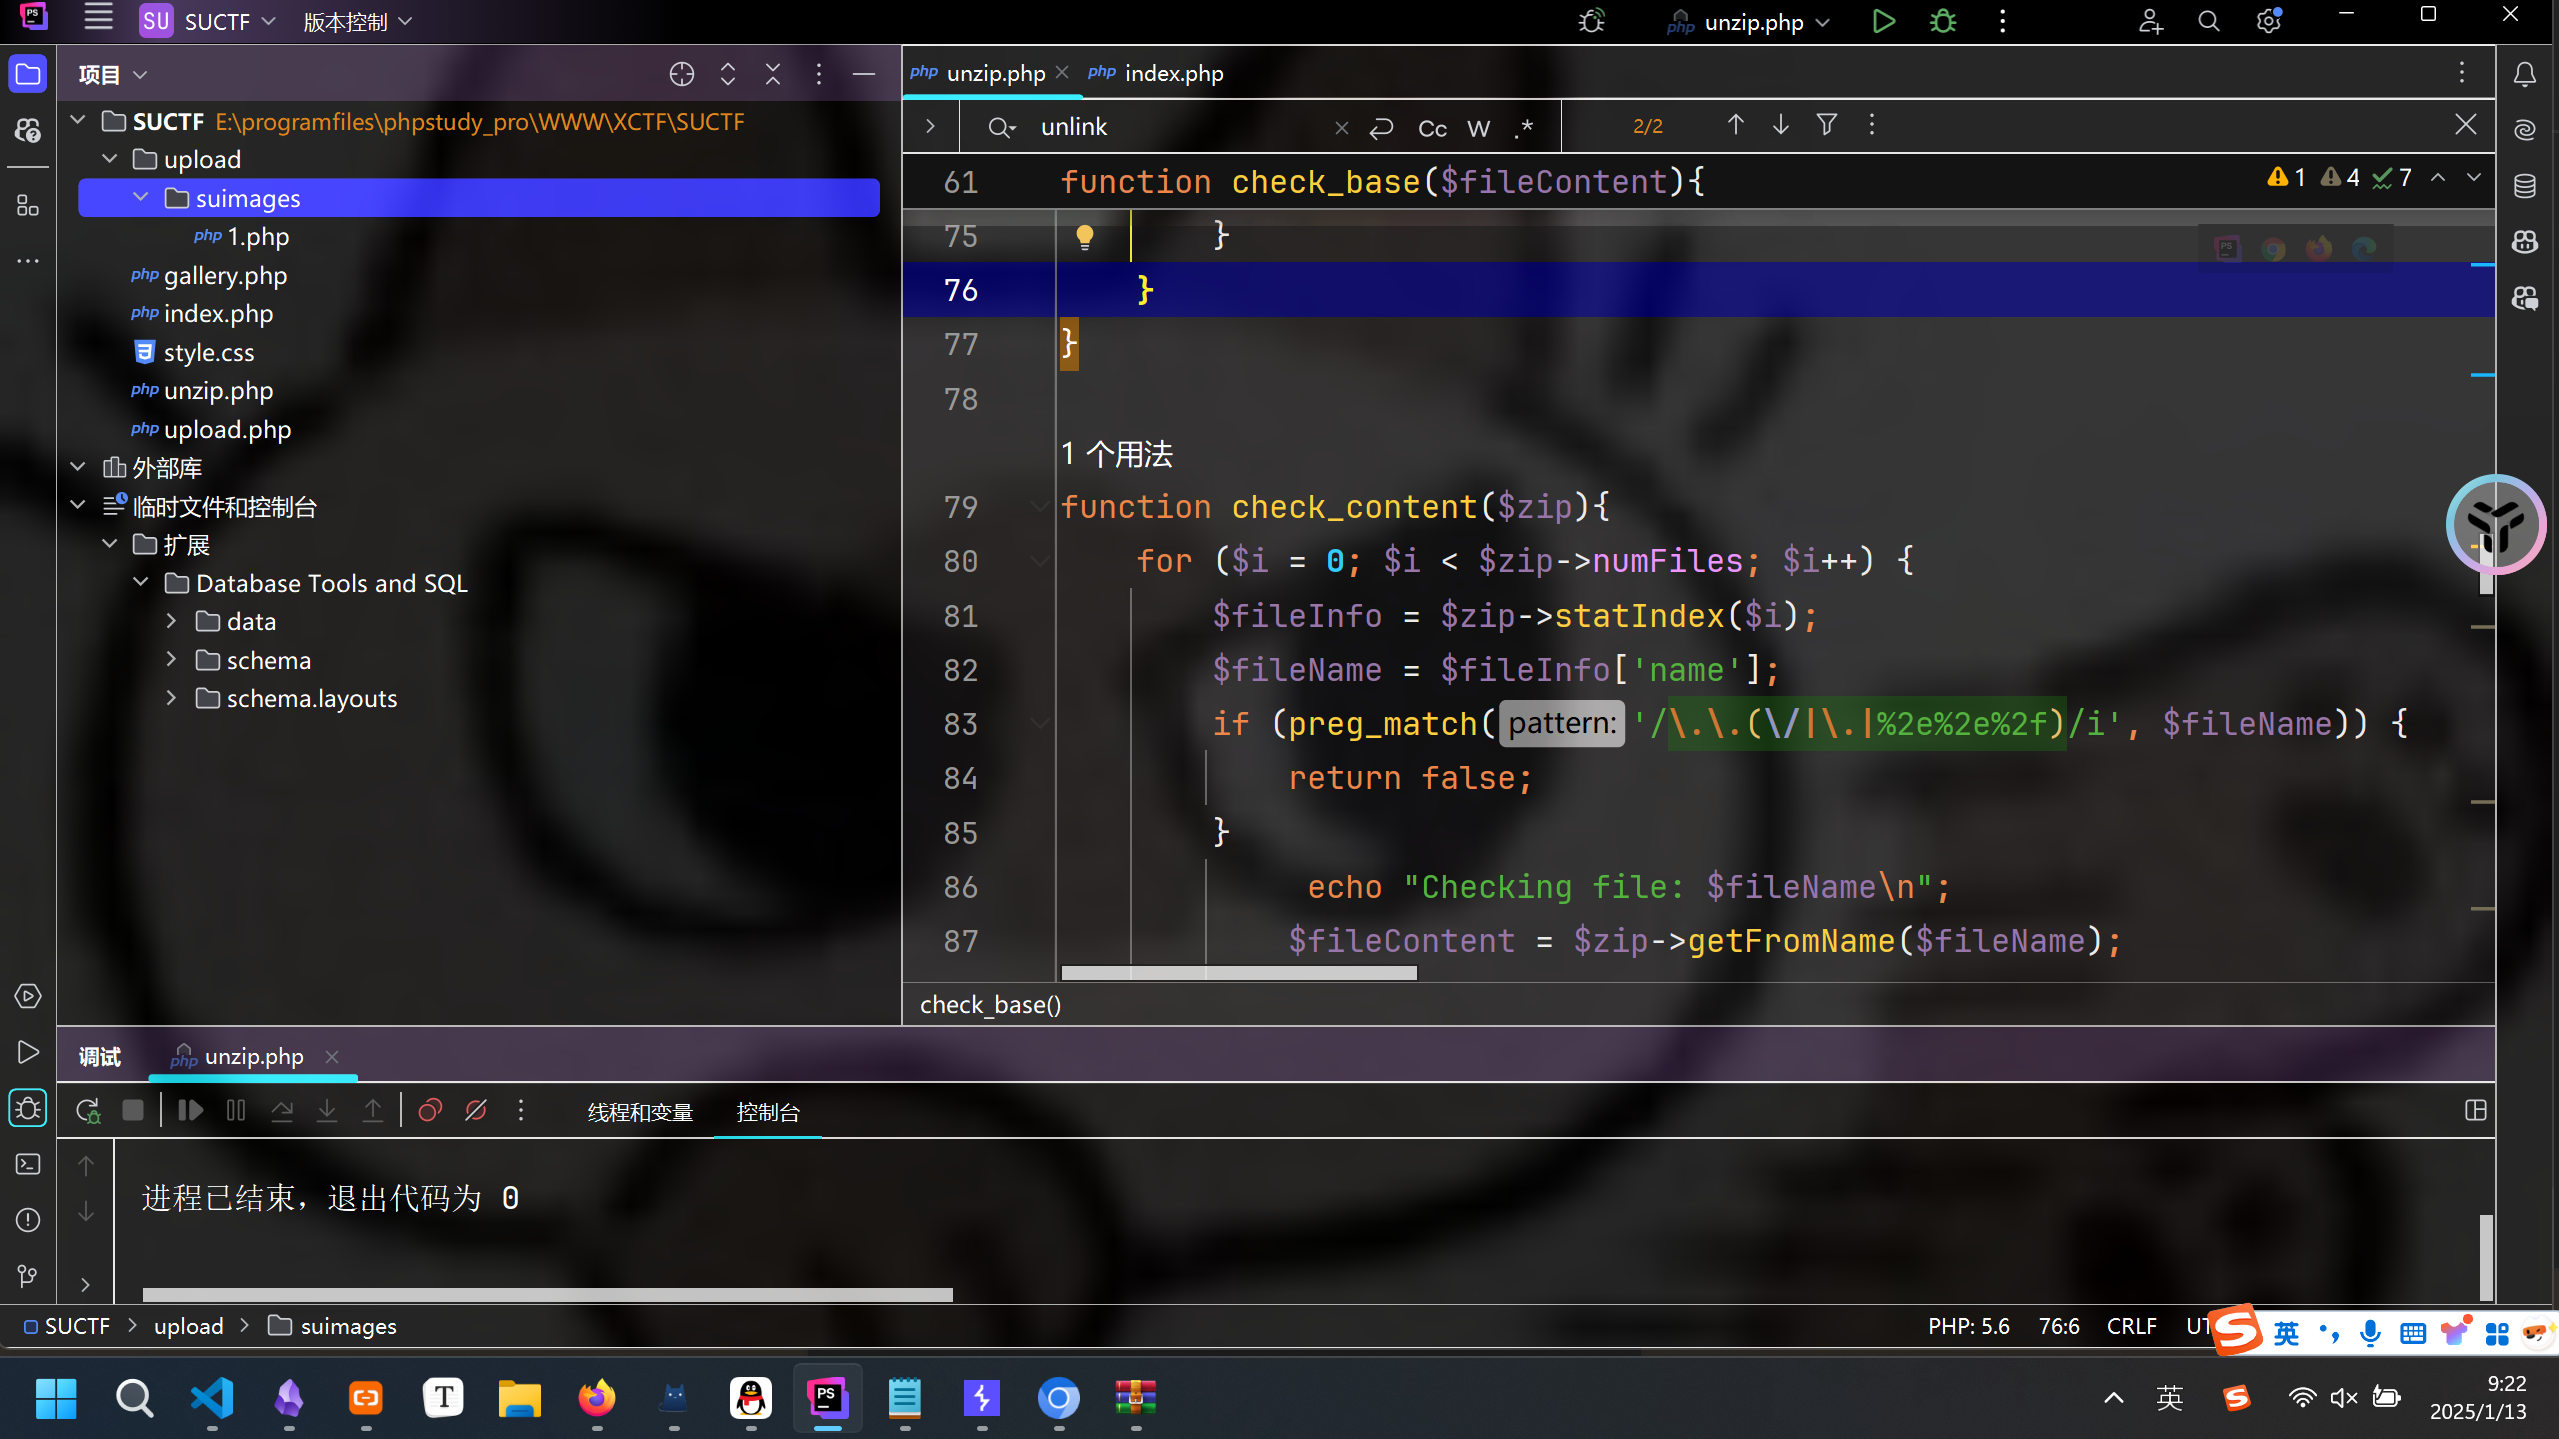Click the Resume Program icon
2559x1439 pixels.
point(190,1110)
